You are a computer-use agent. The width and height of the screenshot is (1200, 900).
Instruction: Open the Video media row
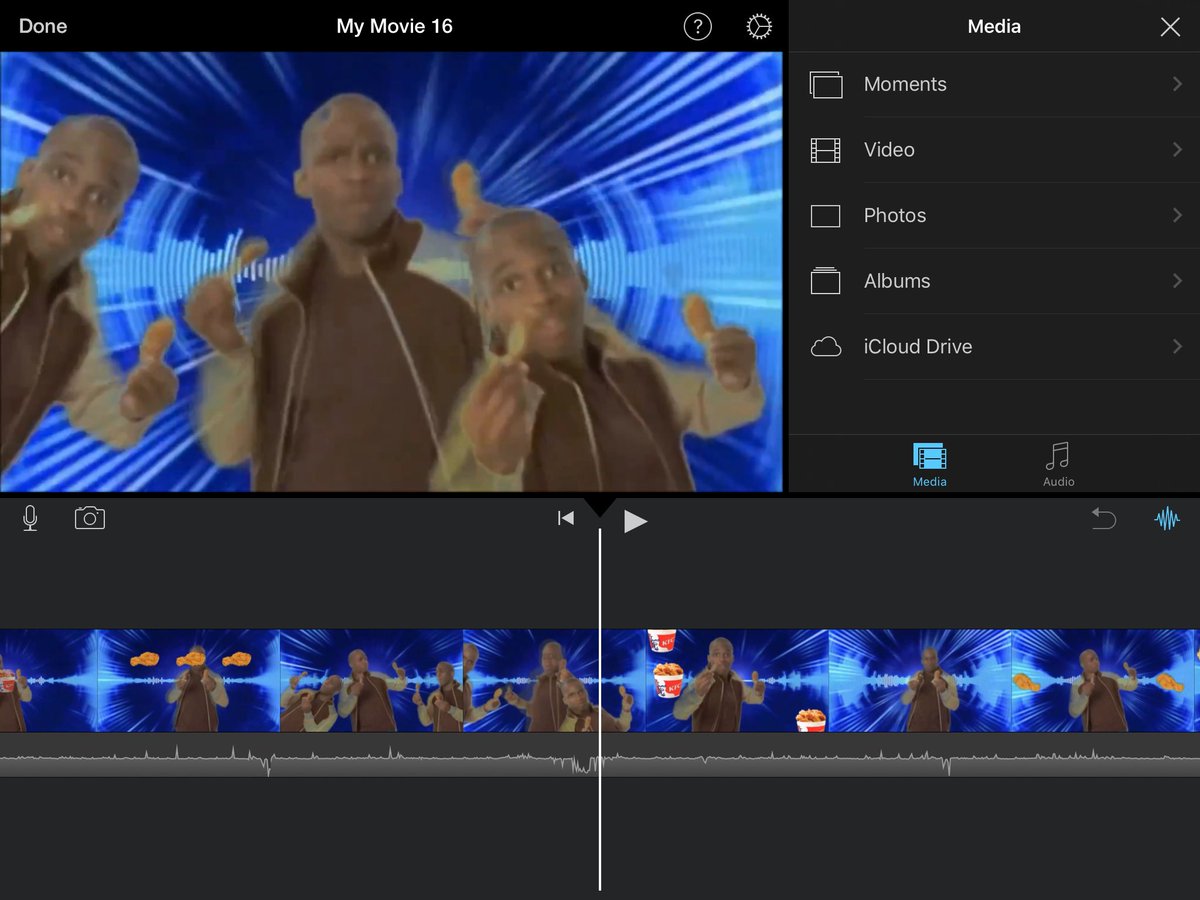tap(995, 150)
